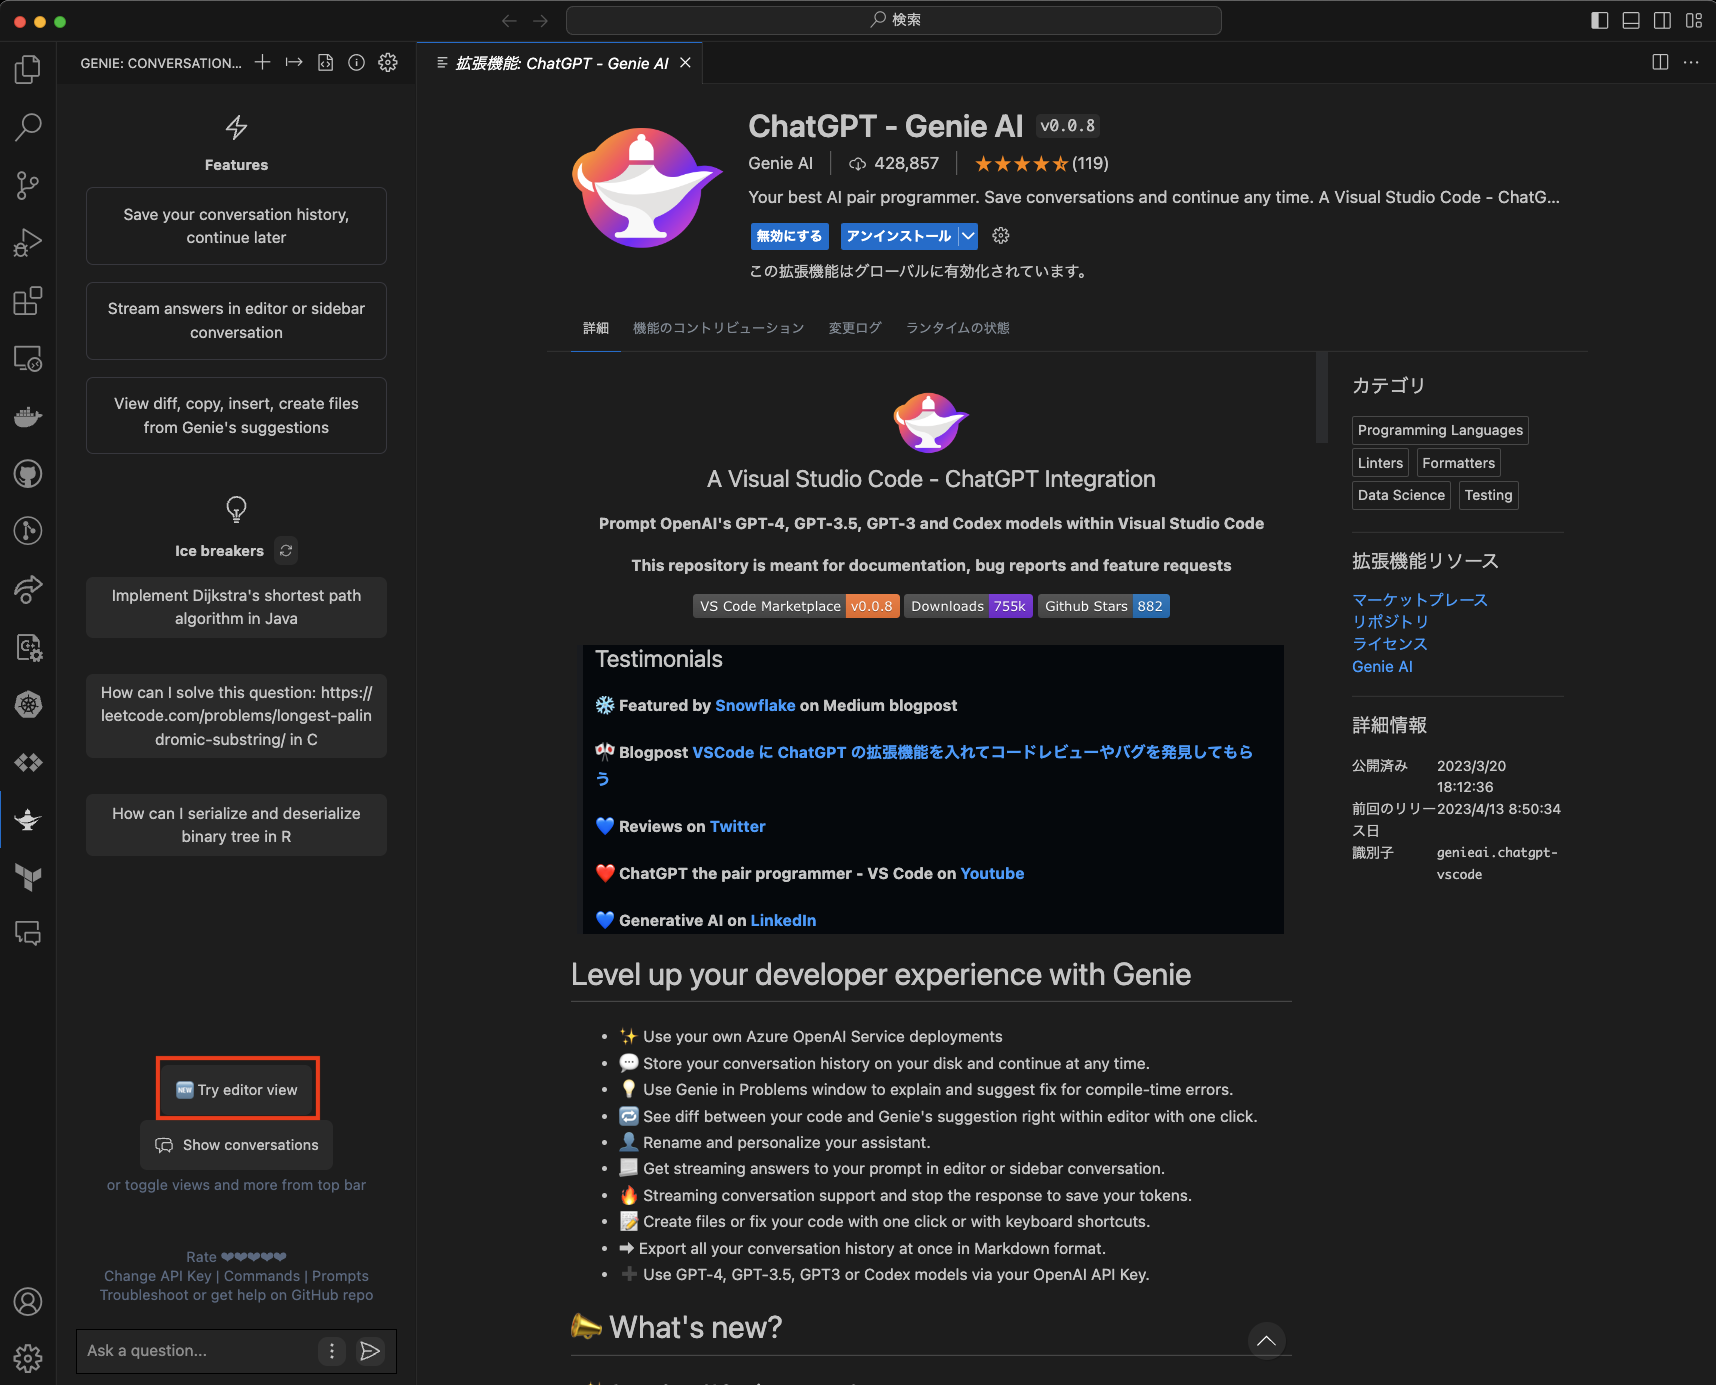Click the Data Science category tag
Image resolution: width=1716 pixels, height=1385 pixels.
pyautogui.click(x=1401, y=495)
